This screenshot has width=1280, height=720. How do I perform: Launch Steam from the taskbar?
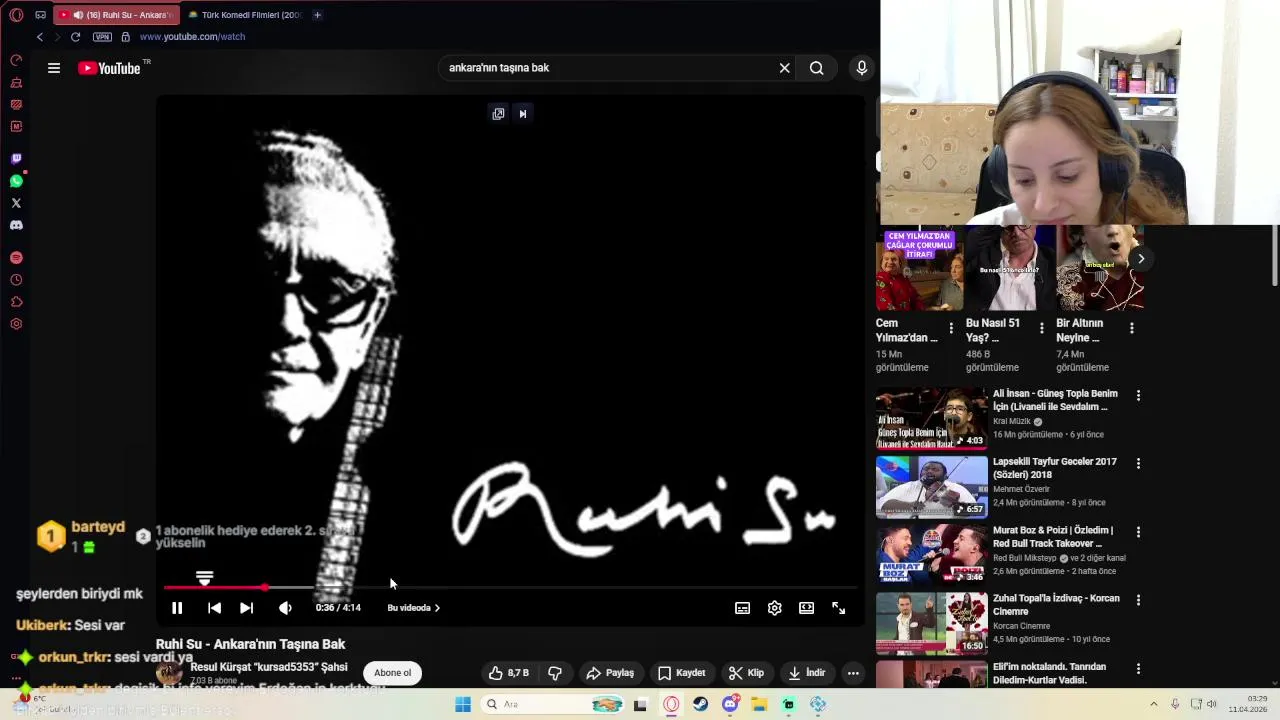pyautogui.click(x=700, y=704)
